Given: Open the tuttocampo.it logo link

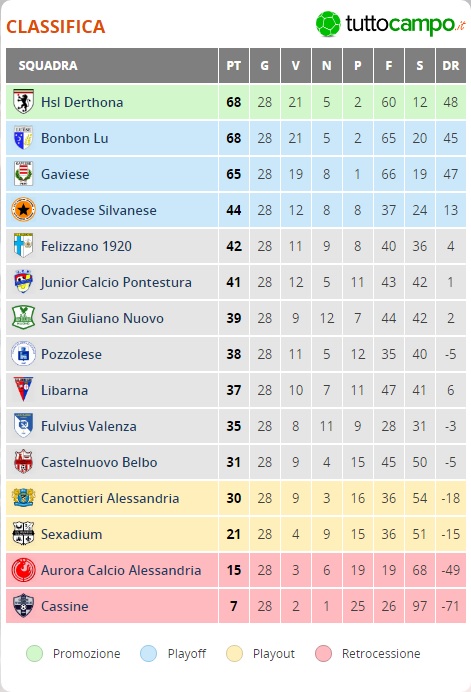Looking at the screenshot, I should tap(390, 24).
